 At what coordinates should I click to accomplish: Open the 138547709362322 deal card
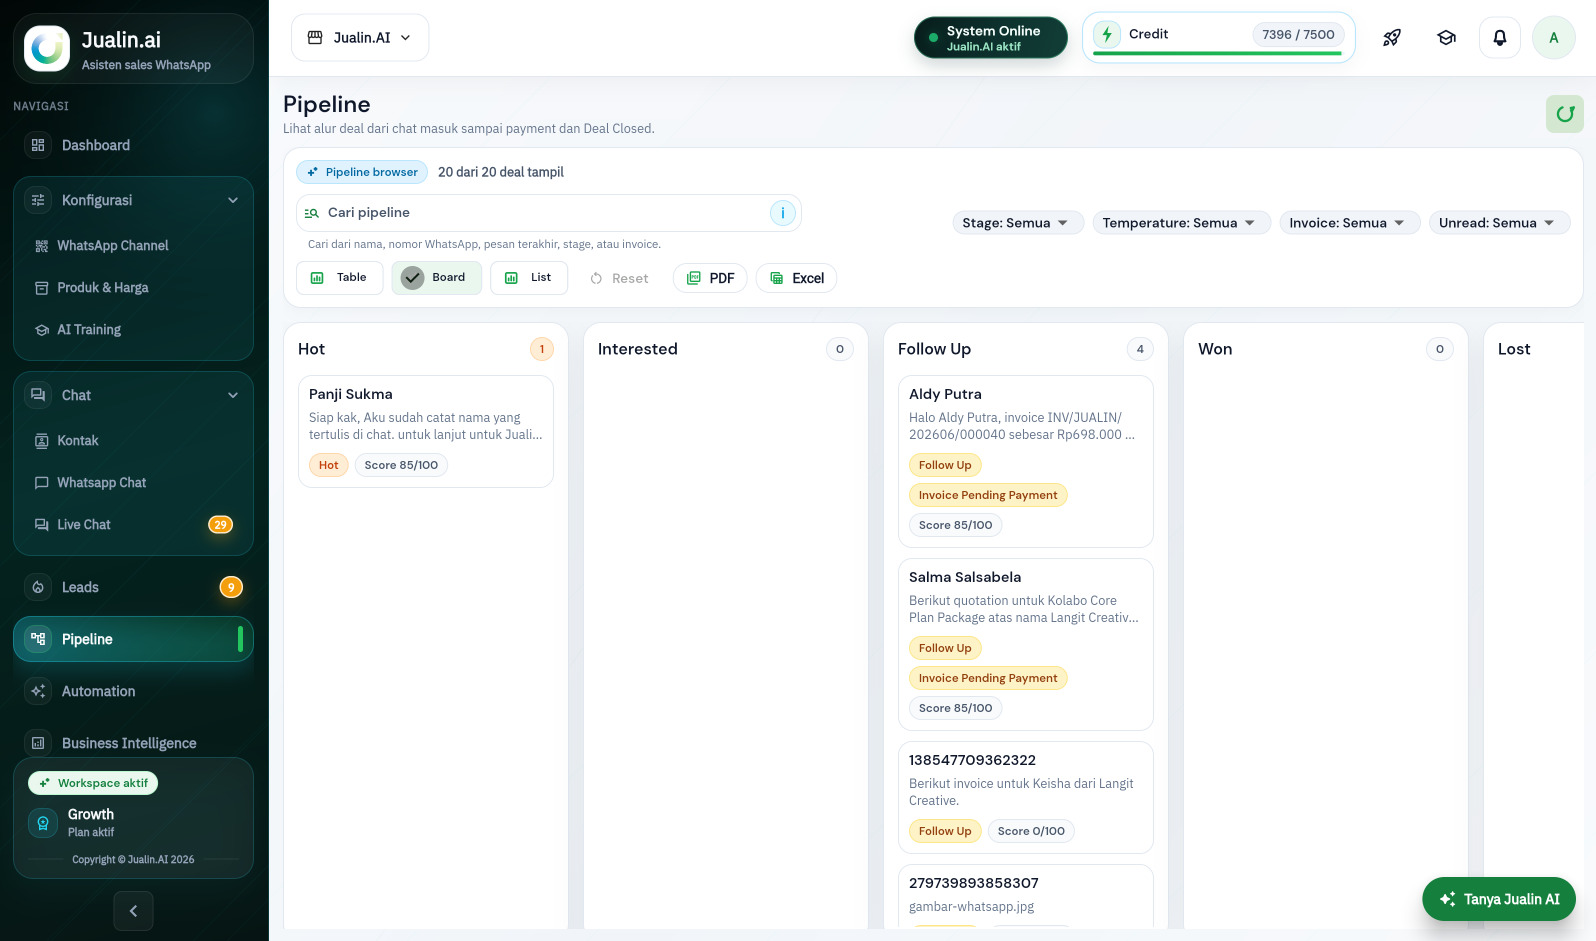(x=1026, y=797)
